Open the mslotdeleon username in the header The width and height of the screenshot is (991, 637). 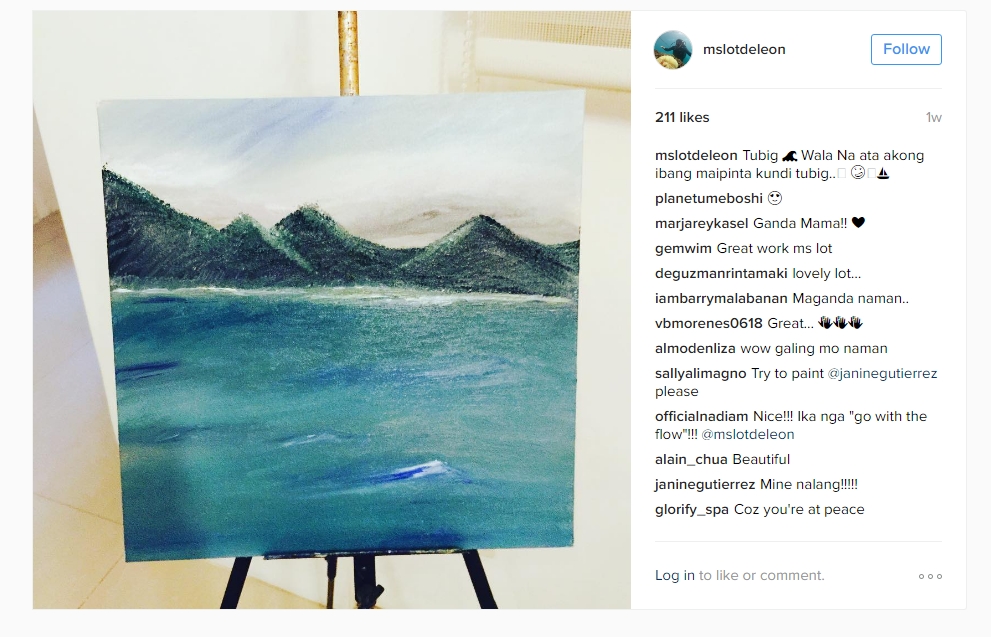[744, 49]
